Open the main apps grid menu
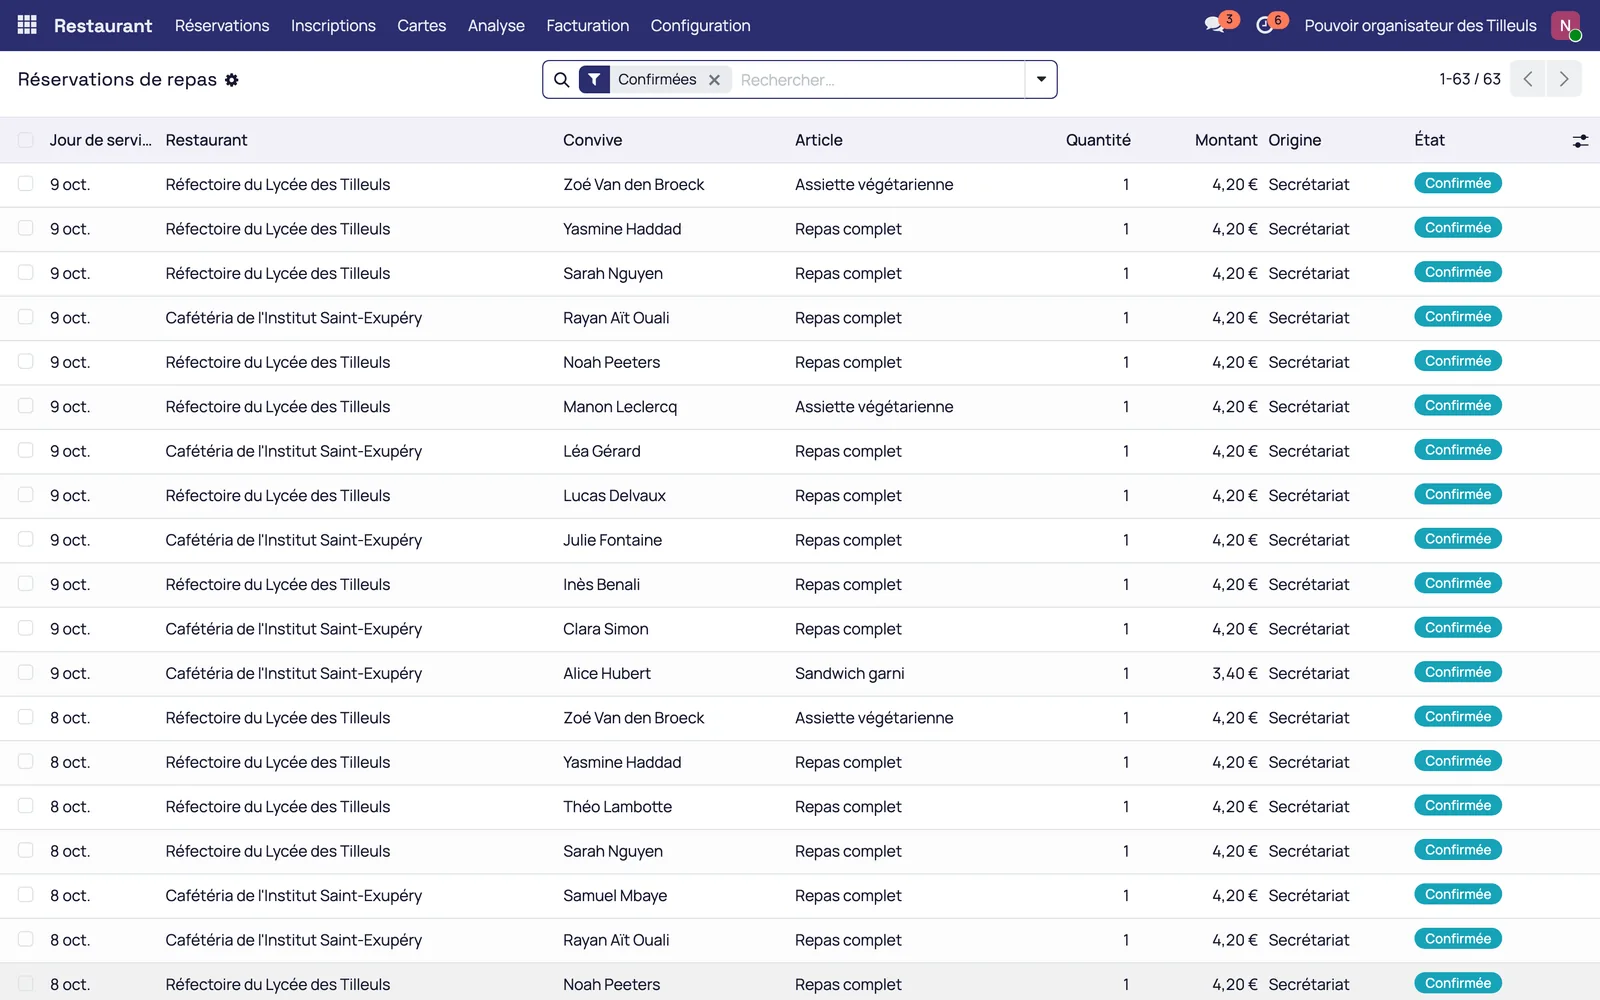 pos(27,25)
